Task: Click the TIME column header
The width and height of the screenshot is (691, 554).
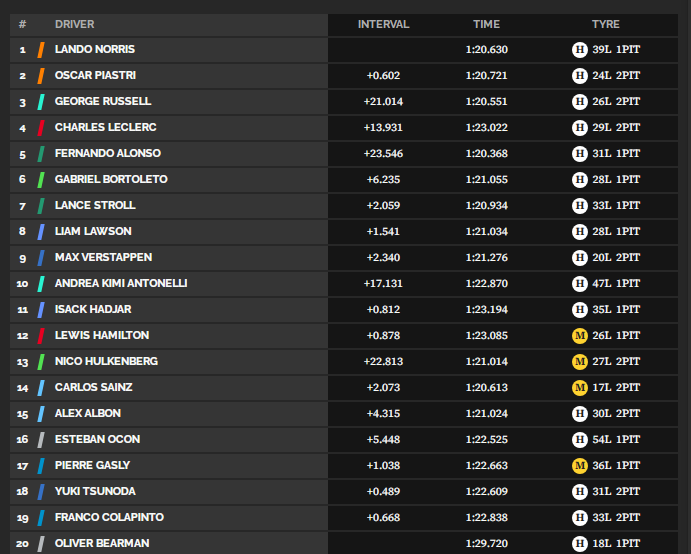Action: point(487,24)
